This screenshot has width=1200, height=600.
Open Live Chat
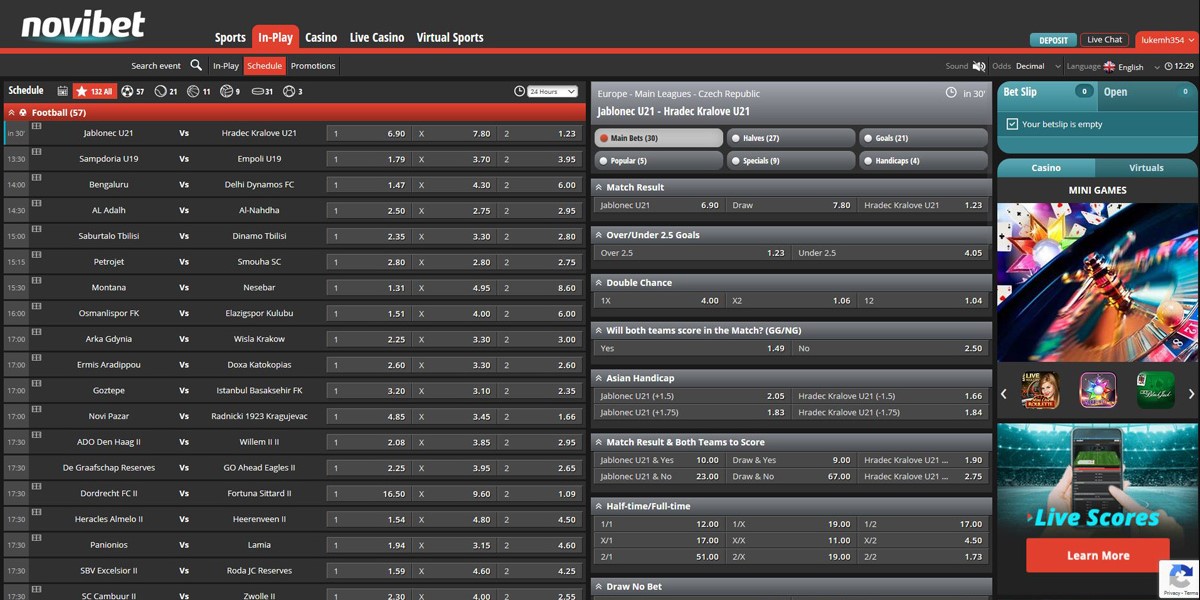(x=1105, y=40)
